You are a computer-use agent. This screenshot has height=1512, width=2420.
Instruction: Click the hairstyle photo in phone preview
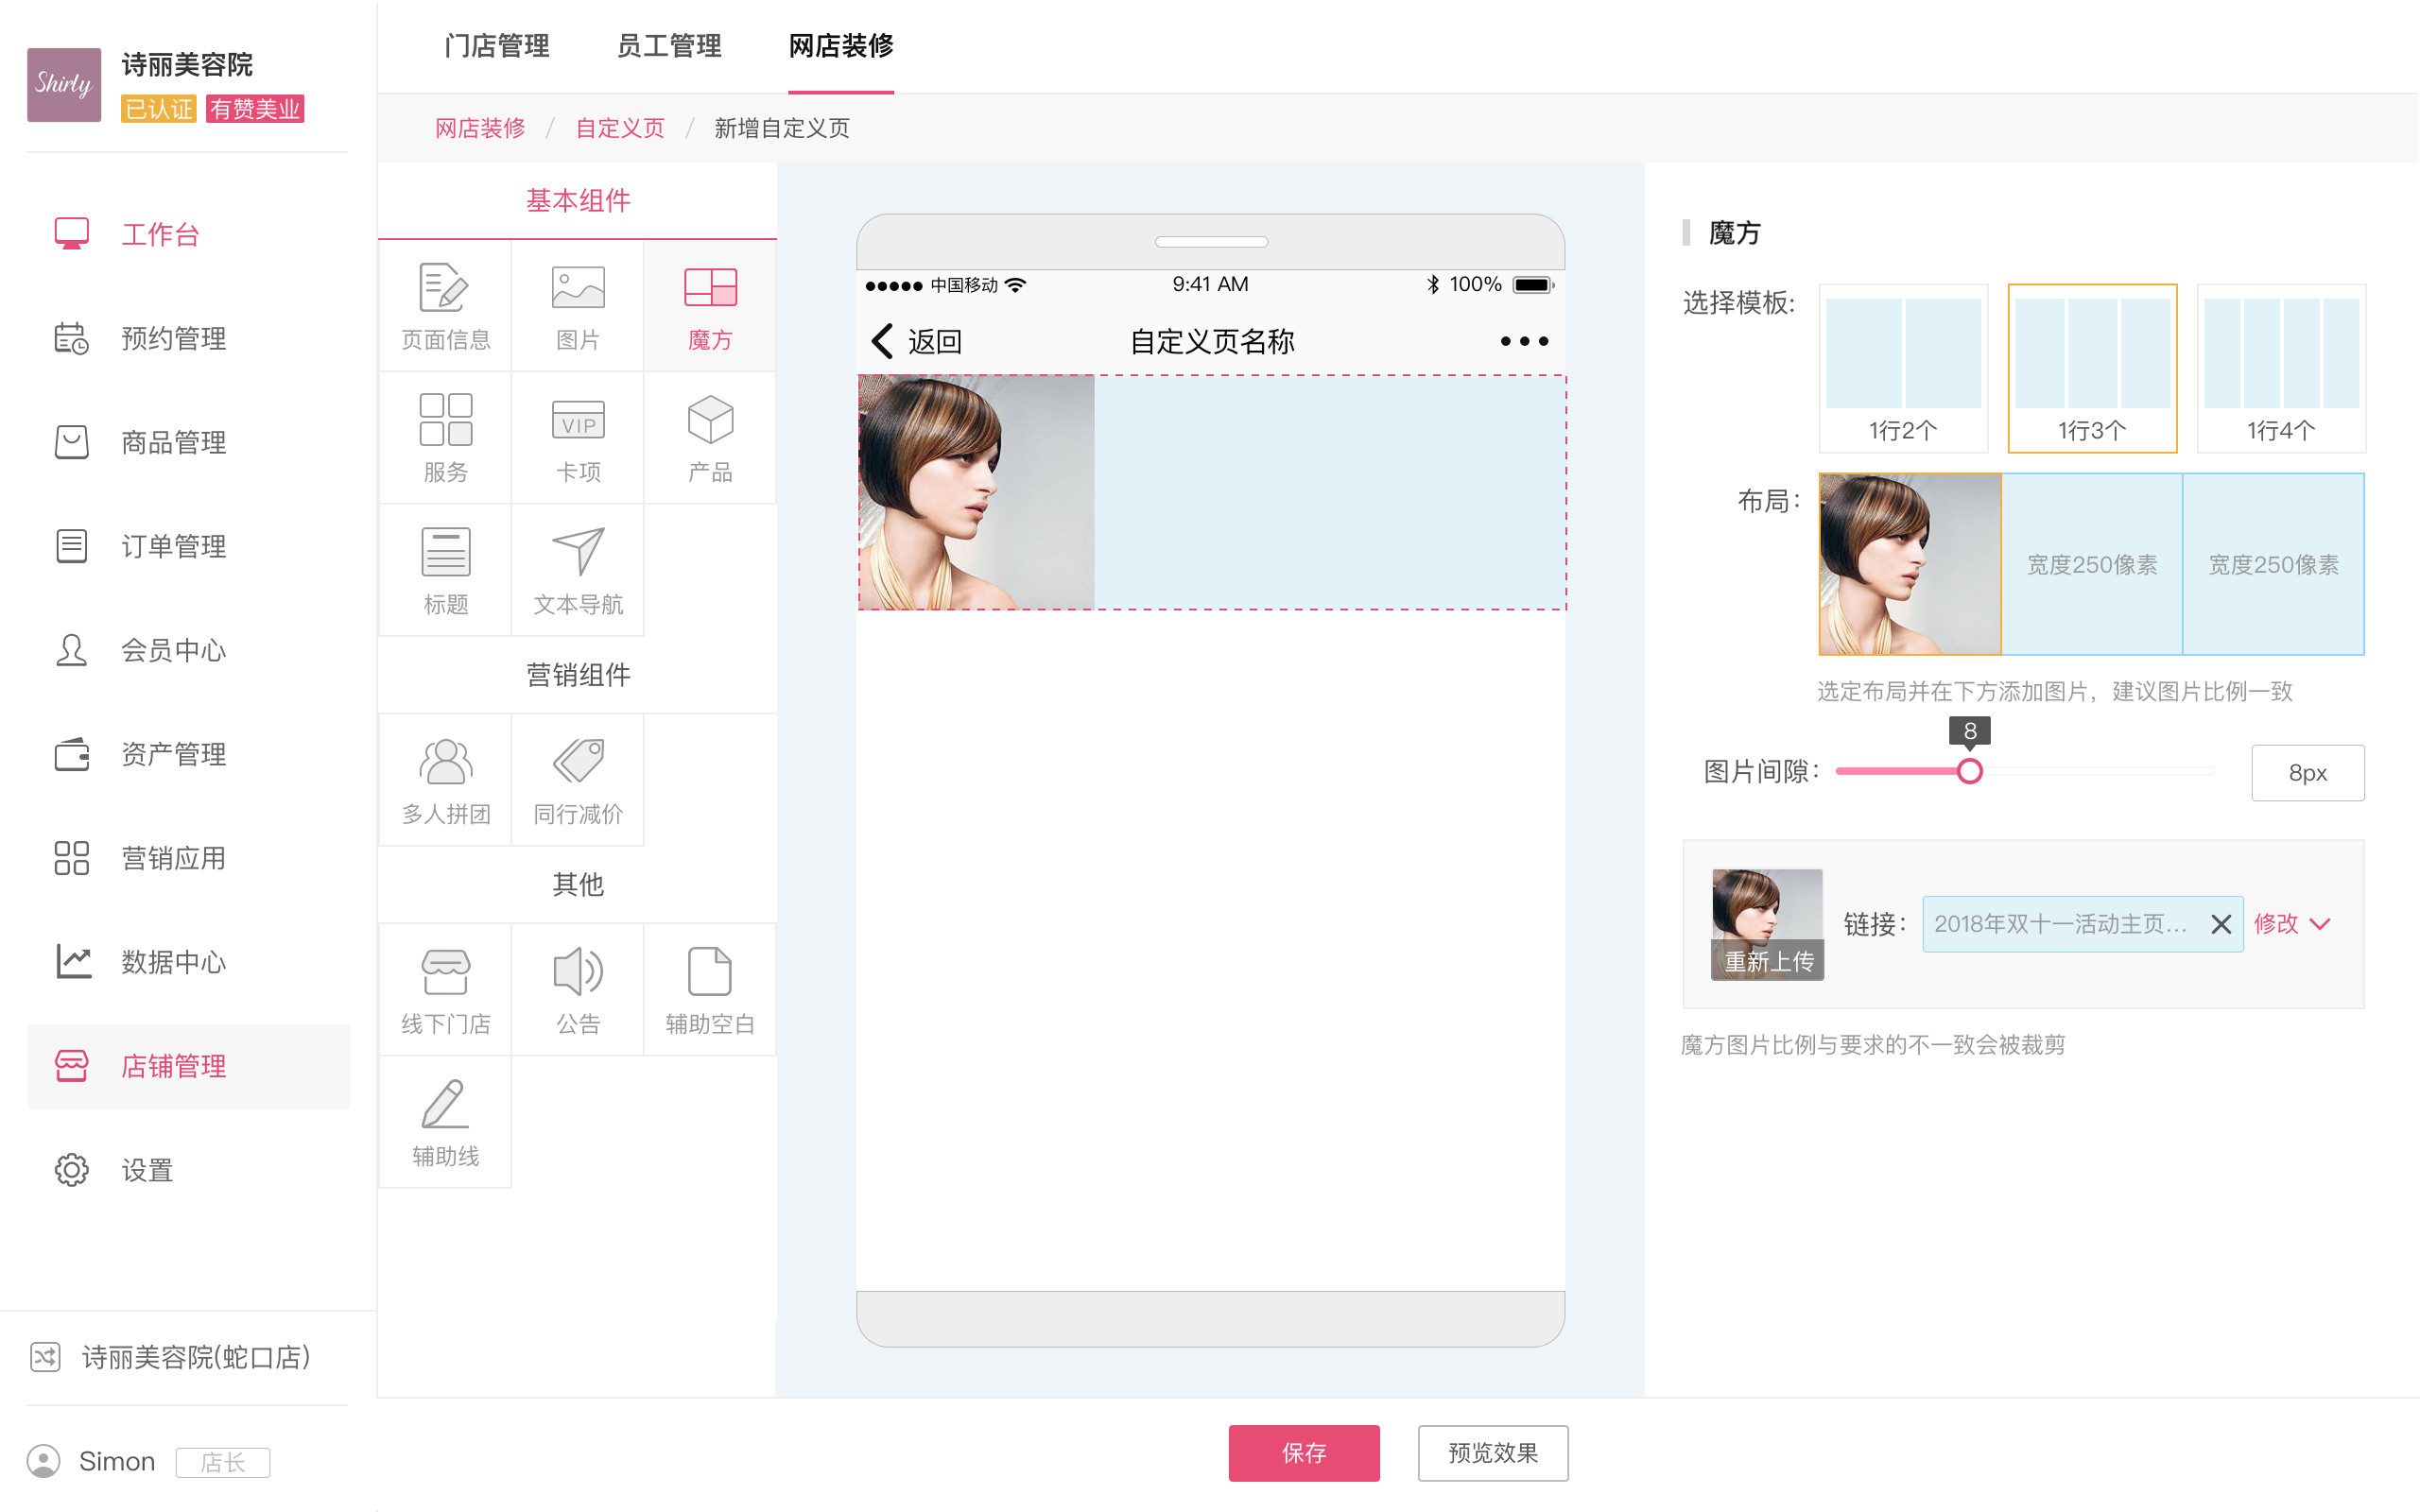point(977,492)
